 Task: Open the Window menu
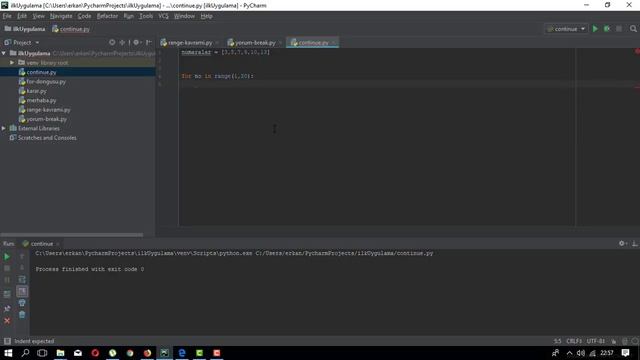[184, 16]
